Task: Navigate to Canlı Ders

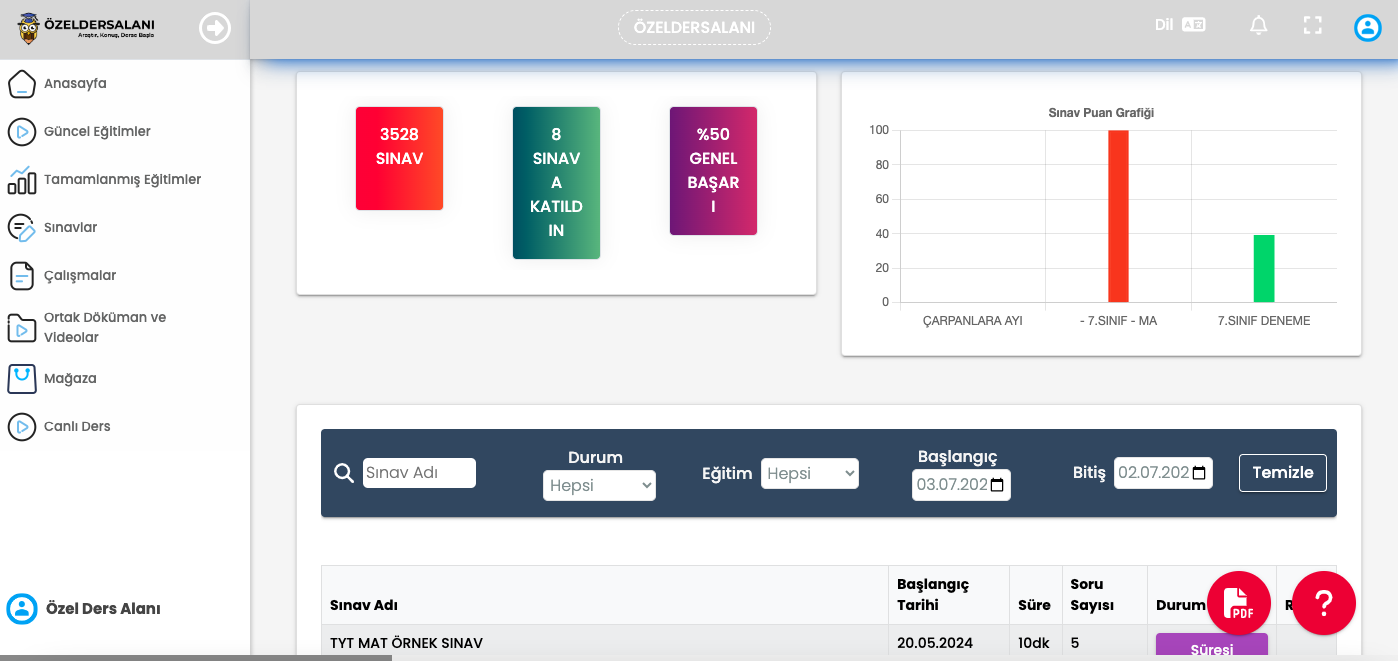Action: point(77,427)
